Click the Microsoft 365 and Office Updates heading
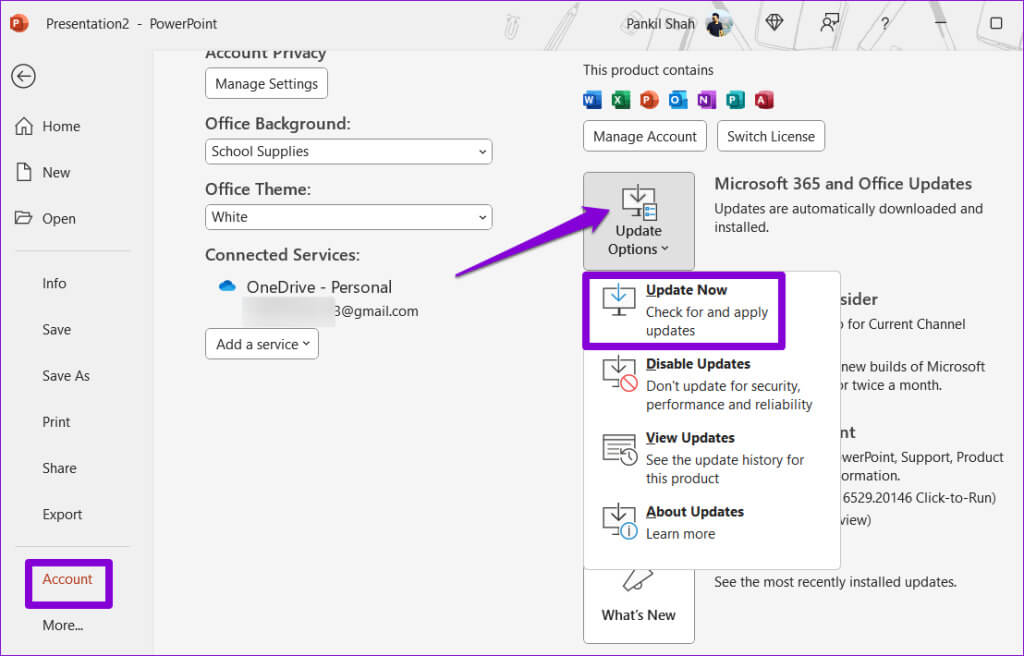Viewport: 1024px width, 656px height. click(843, 184)
